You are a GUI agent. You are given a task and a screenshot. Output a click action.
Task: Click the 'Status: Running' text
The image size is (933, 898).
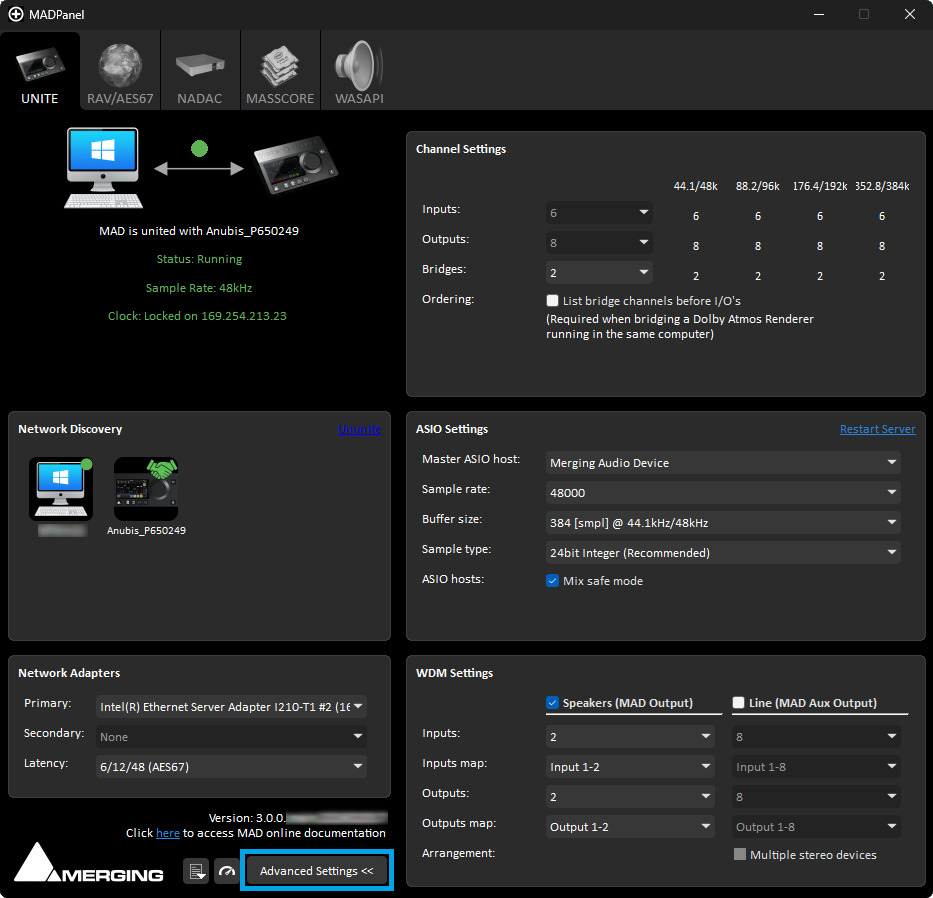tap(199, 259)
